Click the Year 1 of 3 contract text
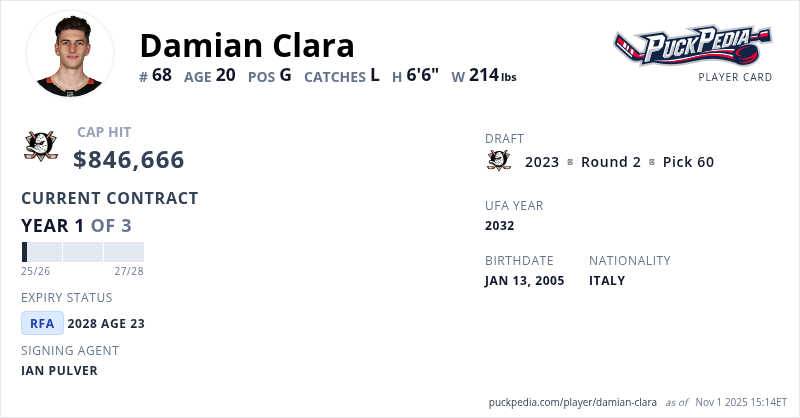800x418 pixels. 76,225
